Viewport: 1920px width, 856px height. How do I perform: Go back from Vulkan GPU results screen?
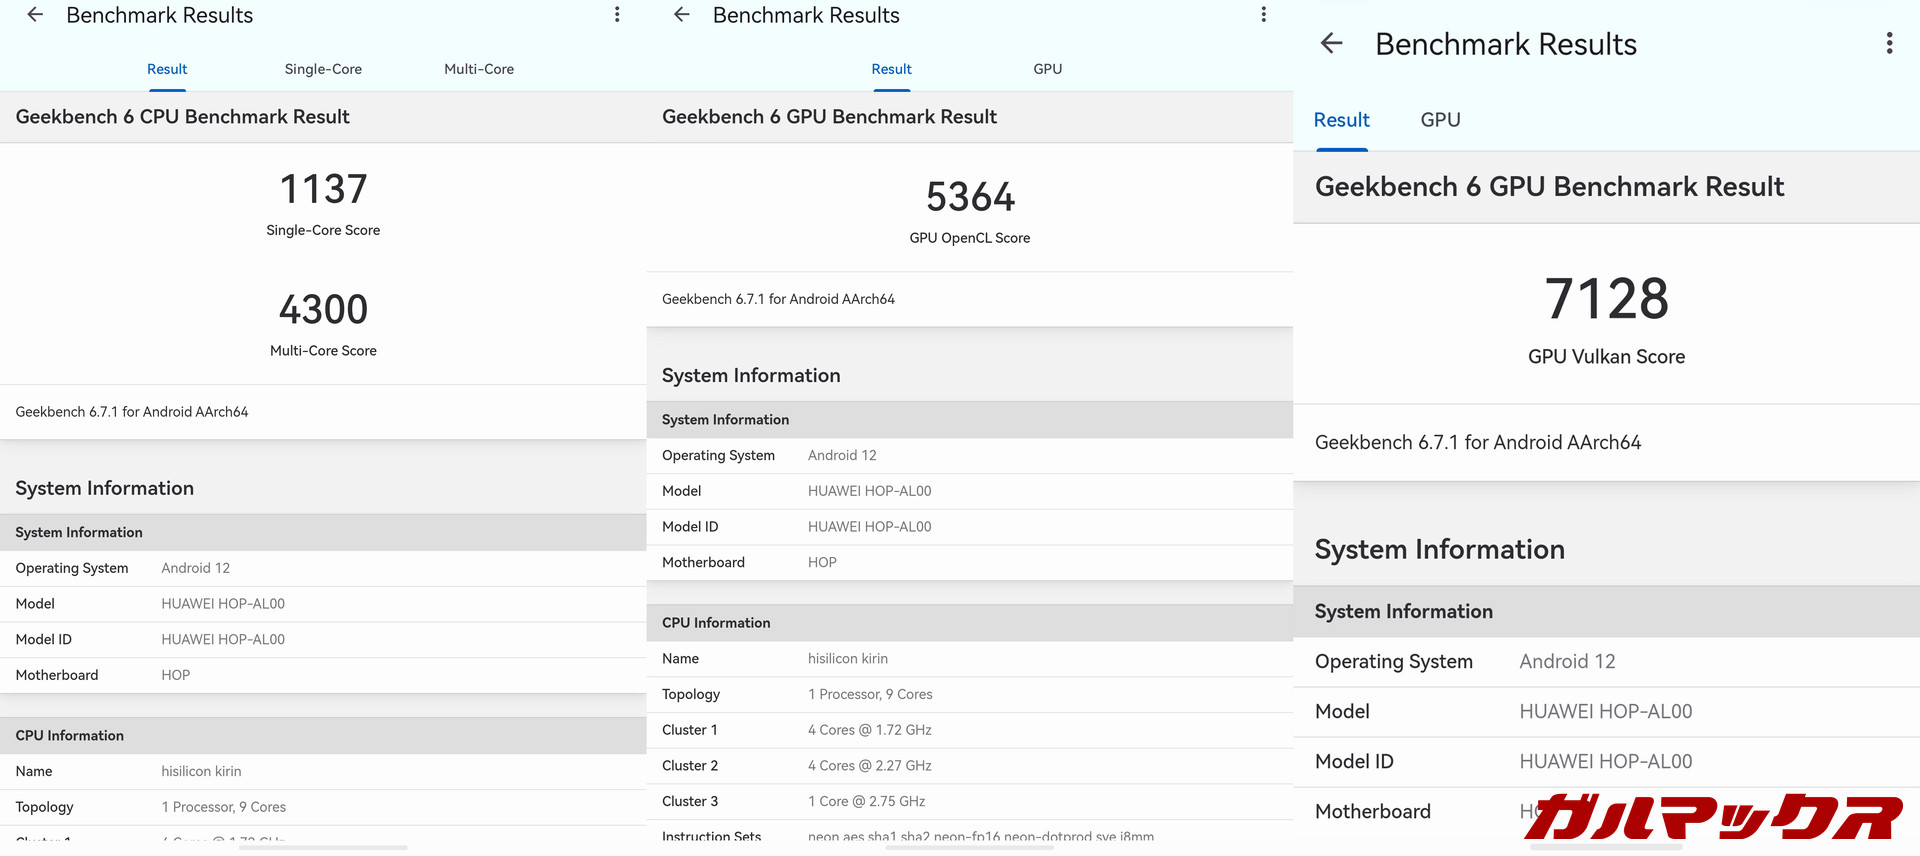1331,43
